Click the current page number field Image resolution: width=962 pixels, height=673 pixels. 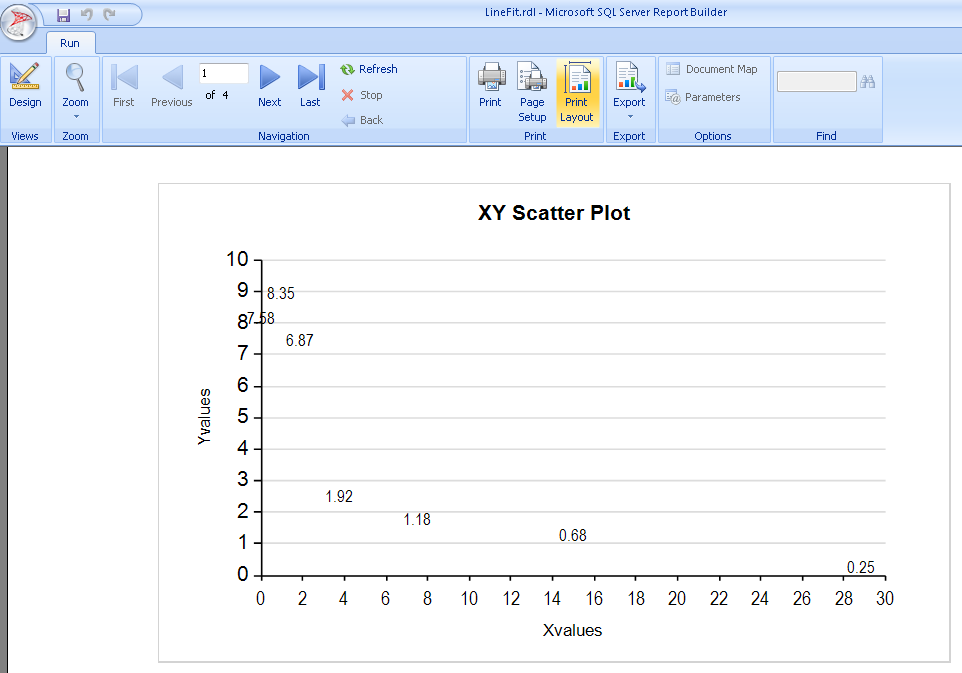tap(223, 74)
